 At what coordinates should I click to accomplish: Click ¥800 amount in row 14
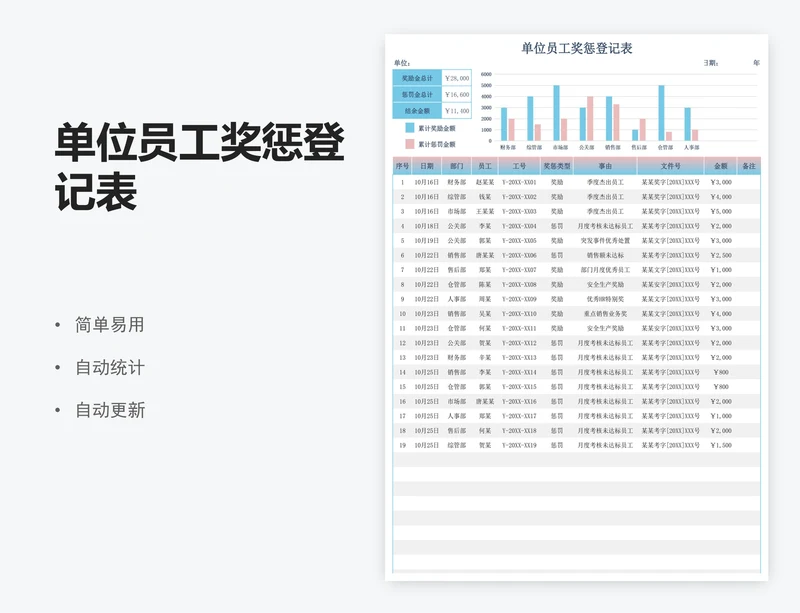[721, 372]
